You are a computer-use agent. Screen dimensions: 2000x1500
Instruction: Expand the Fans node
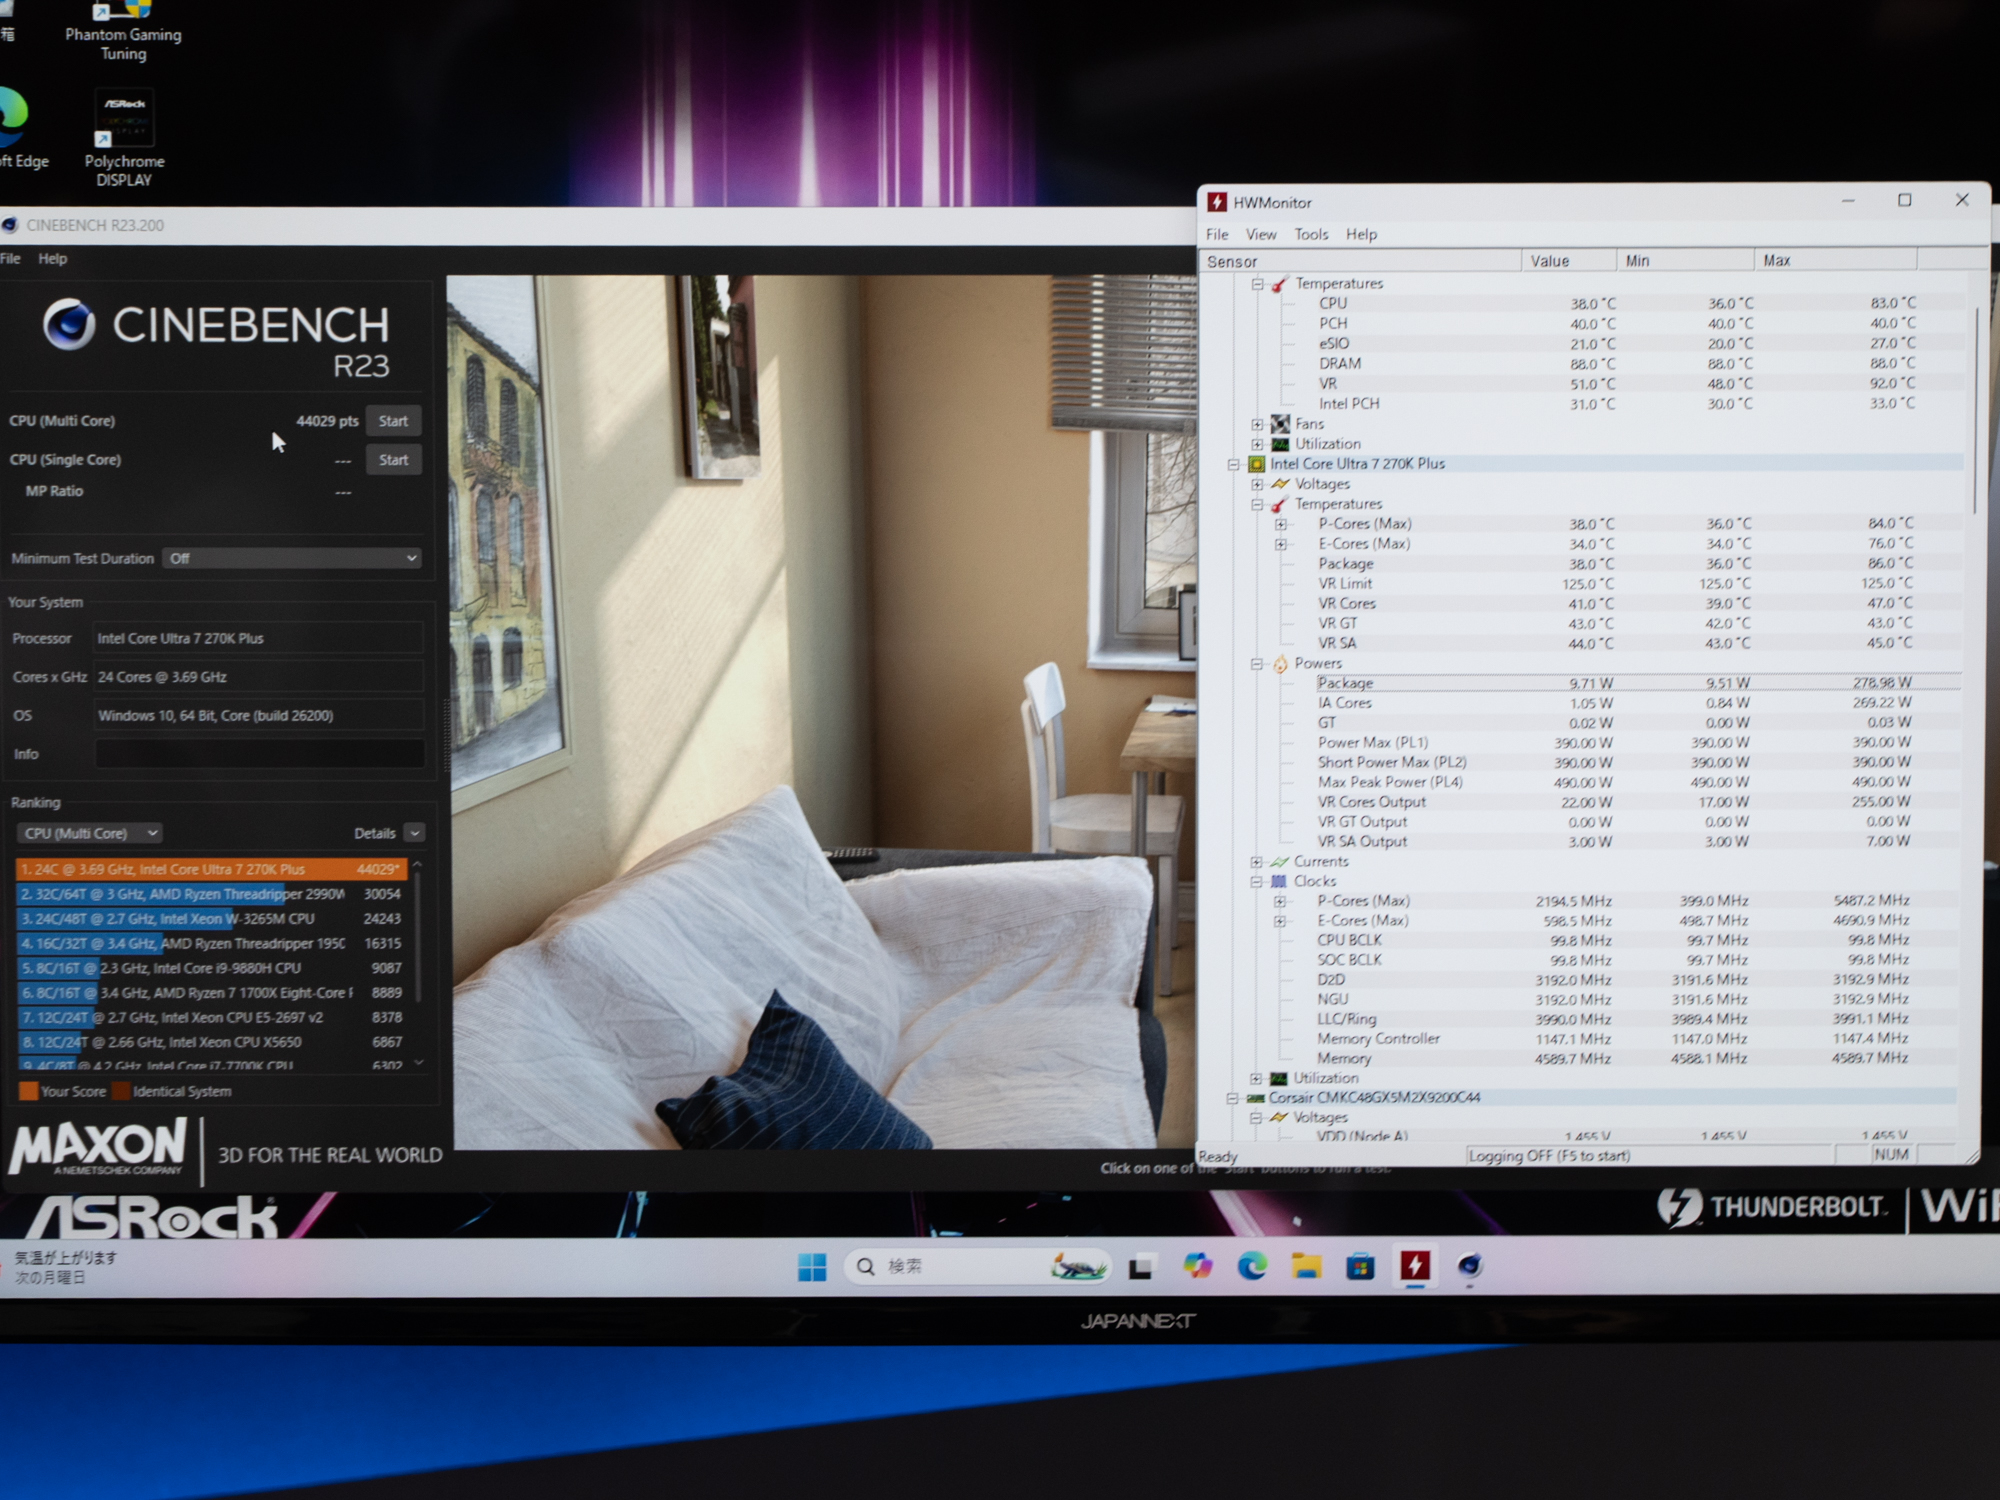tap(1257, 424)
